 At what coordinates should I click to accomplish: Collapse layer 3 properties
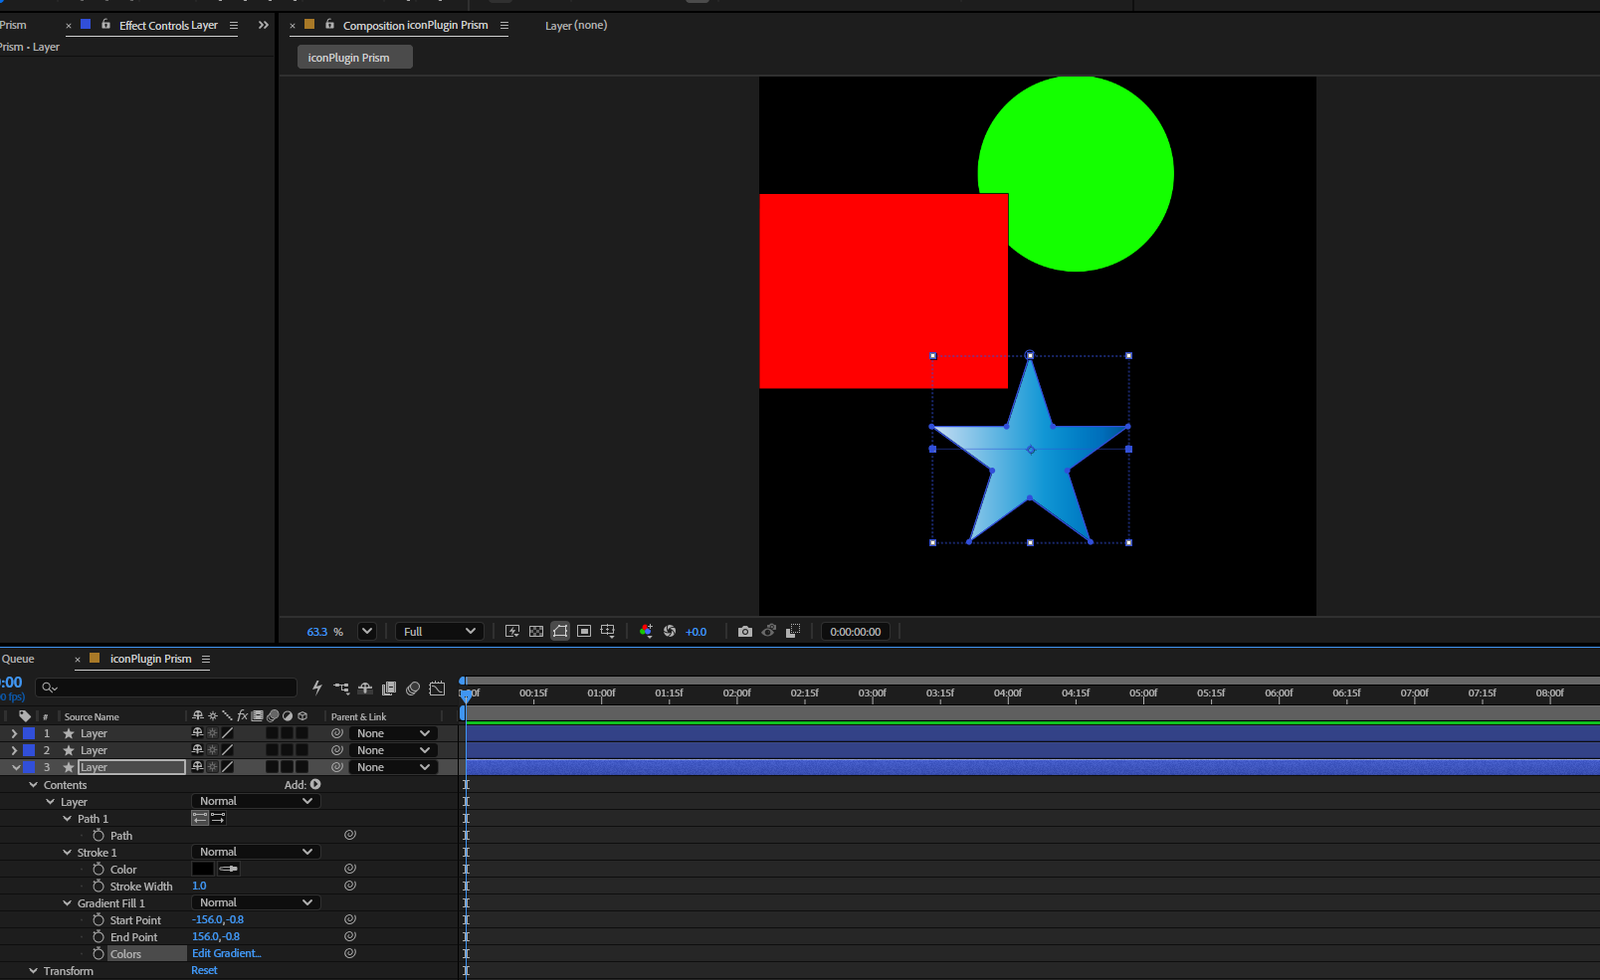pos(16,767)
